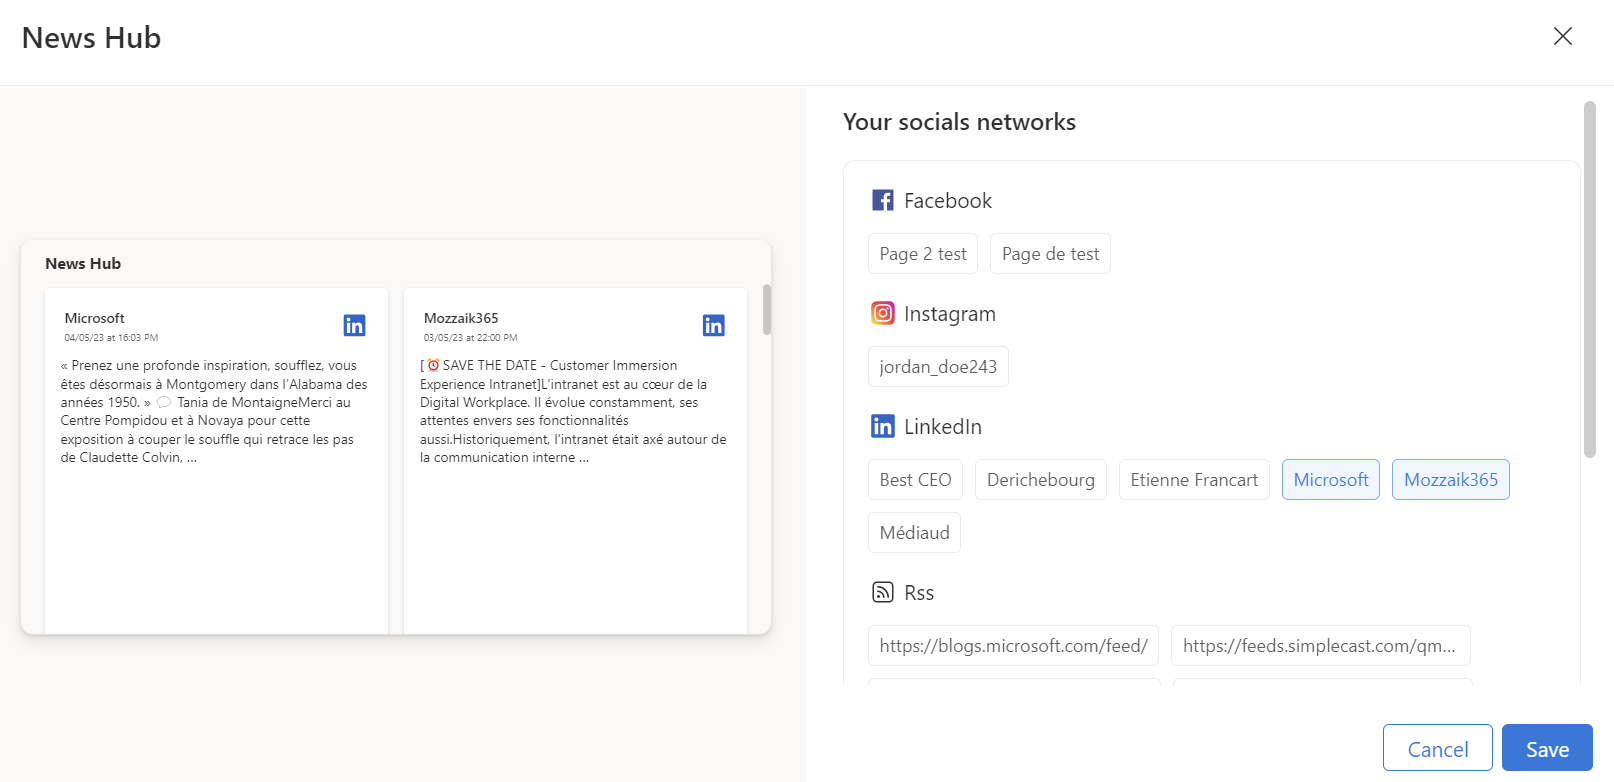Toggle the Derichebourg LinkedIn source
Viewport: 1614px width, 782px height.
click(x=1041, y=480)
